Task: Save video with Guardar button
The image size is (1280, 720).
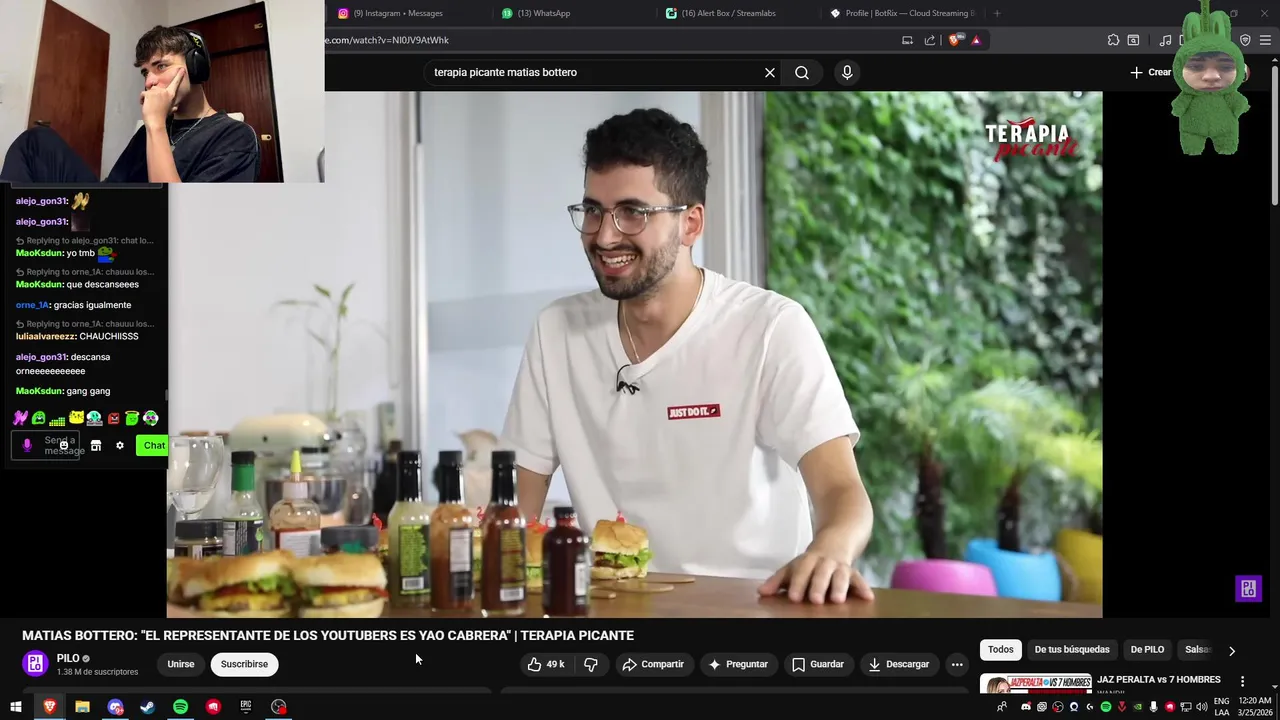Action: [x=818, y=664]
